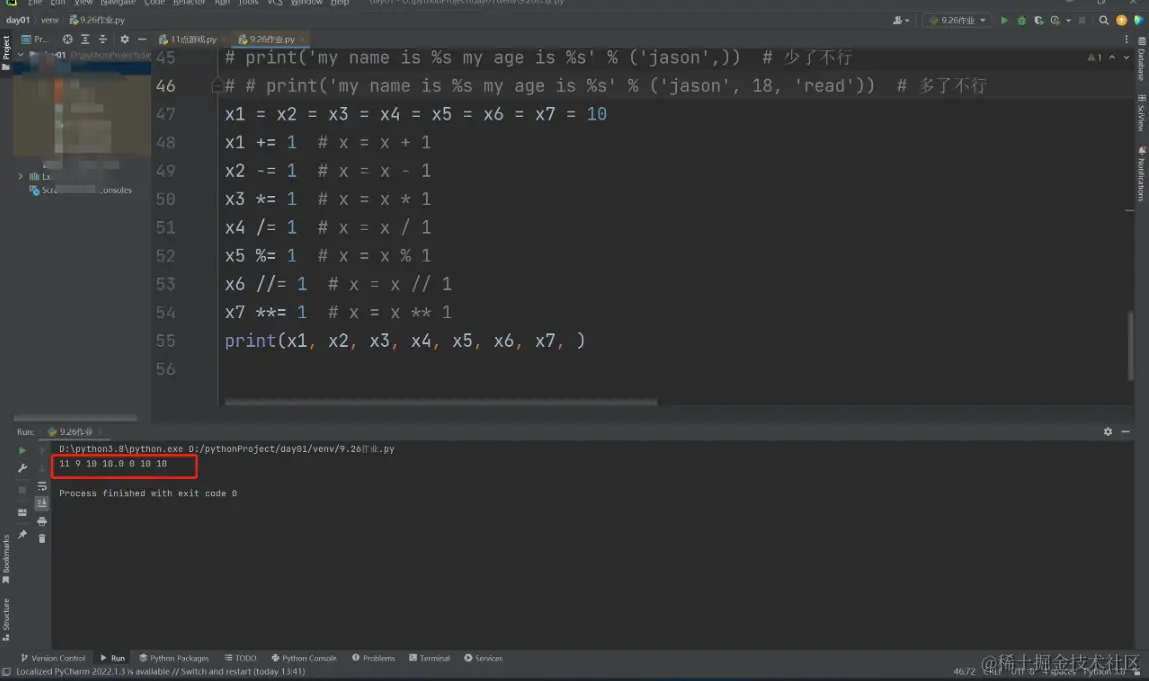Open the Services tool window
The height and width of the screenshot is (681, 1149).
pos(484,658)
